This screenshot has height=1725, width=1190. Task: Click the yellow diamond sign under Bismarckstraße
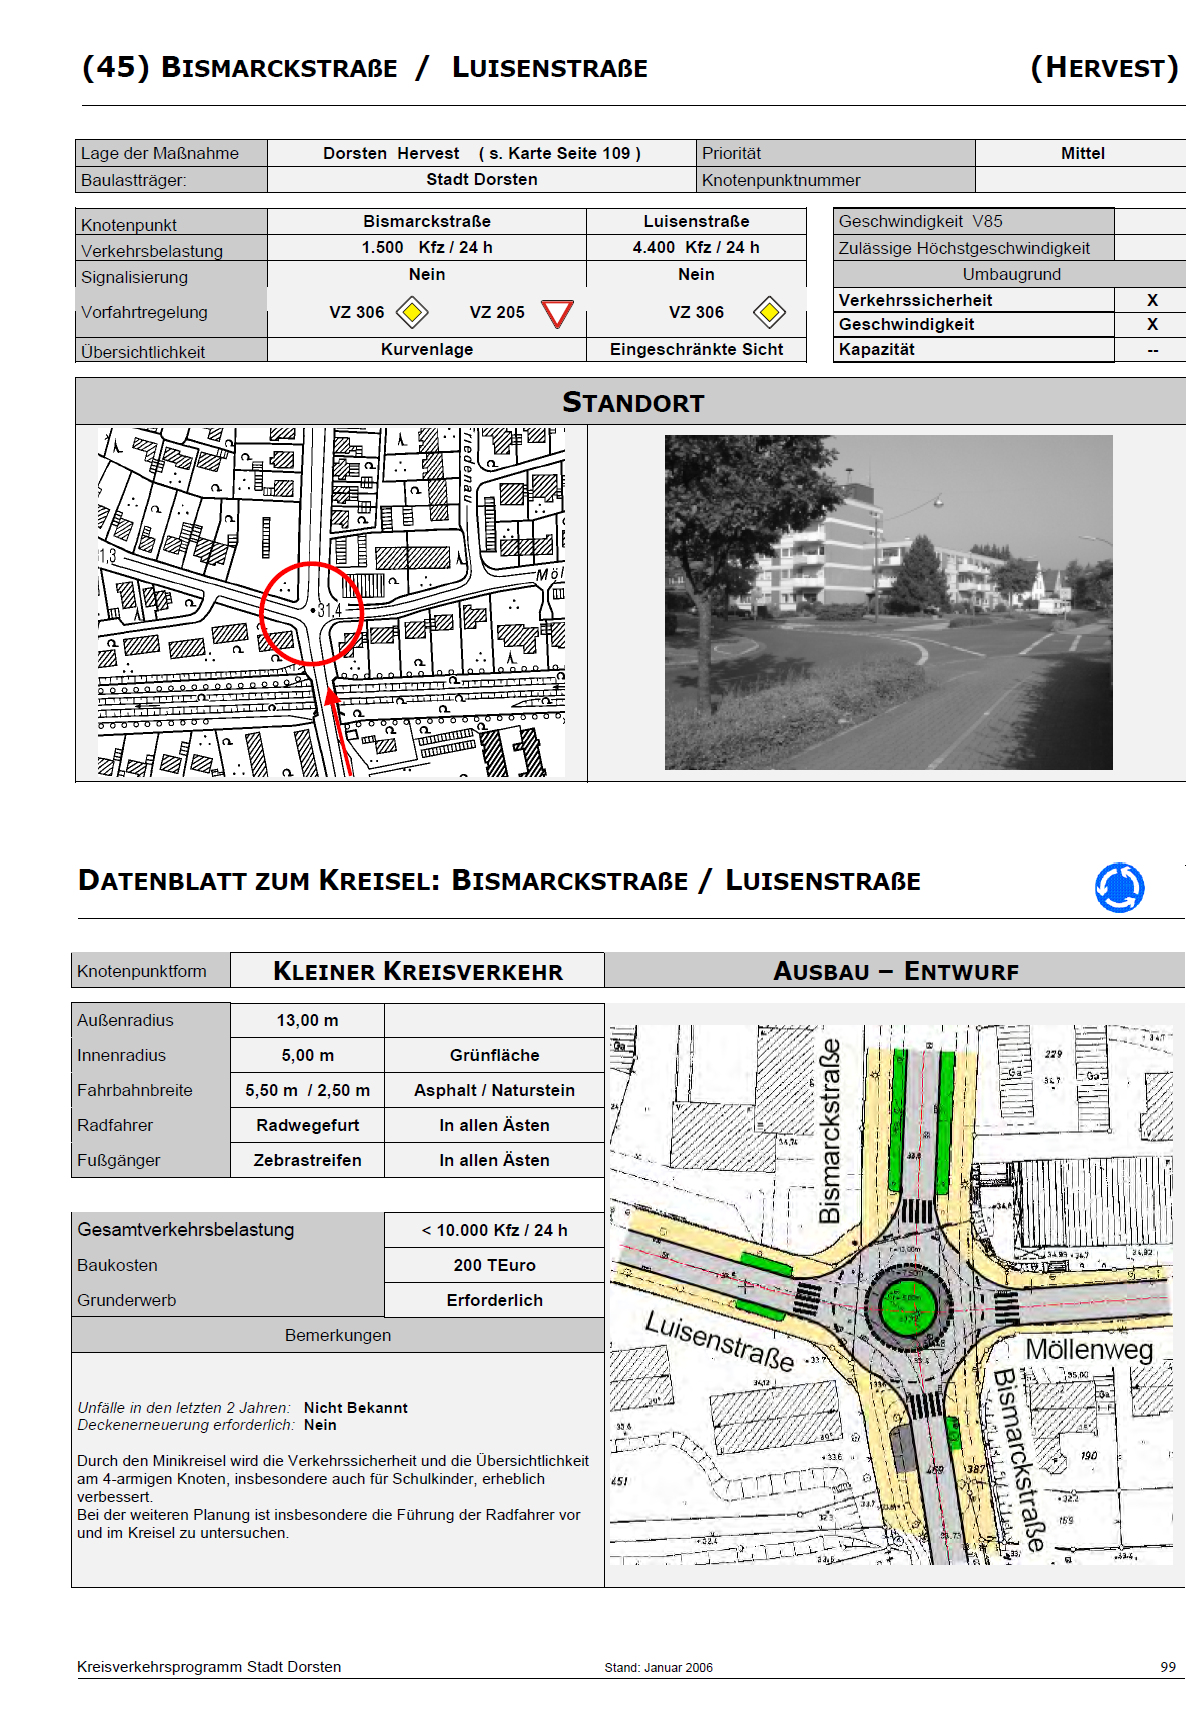[x=412, y=313]
